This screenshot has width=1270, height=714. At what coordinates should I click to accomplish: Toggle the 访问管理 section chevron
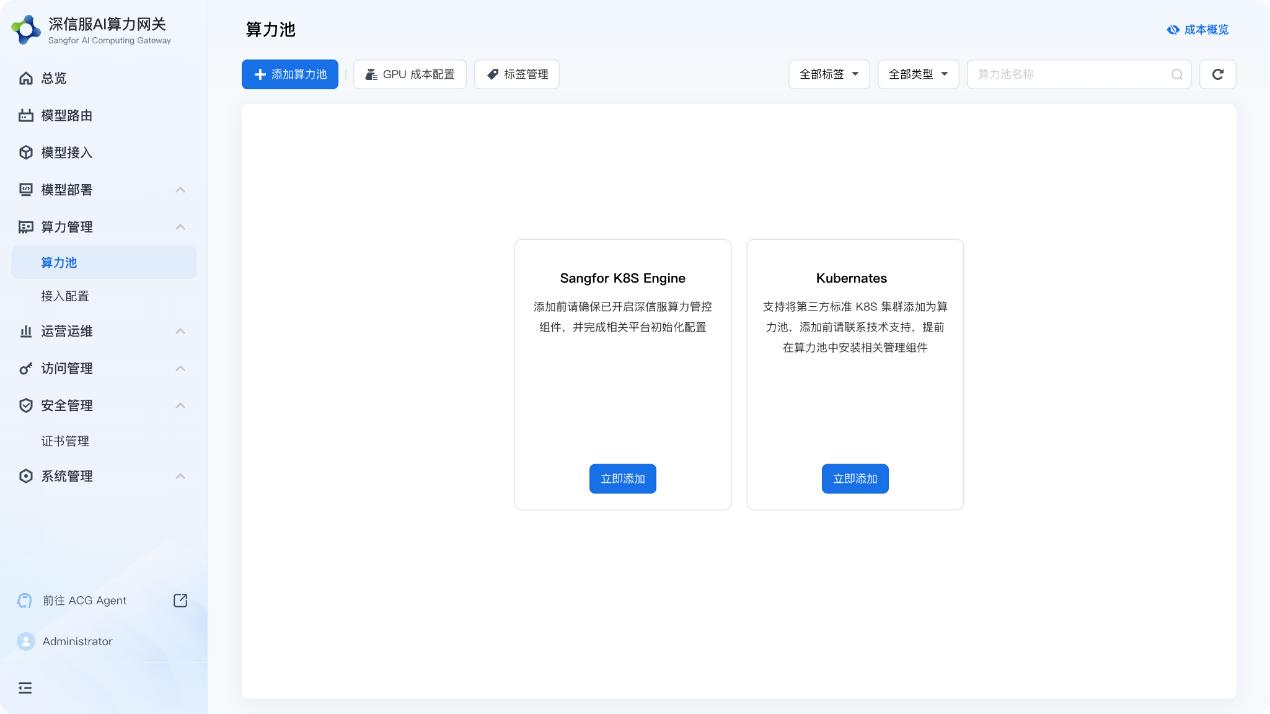click(180, 368)
